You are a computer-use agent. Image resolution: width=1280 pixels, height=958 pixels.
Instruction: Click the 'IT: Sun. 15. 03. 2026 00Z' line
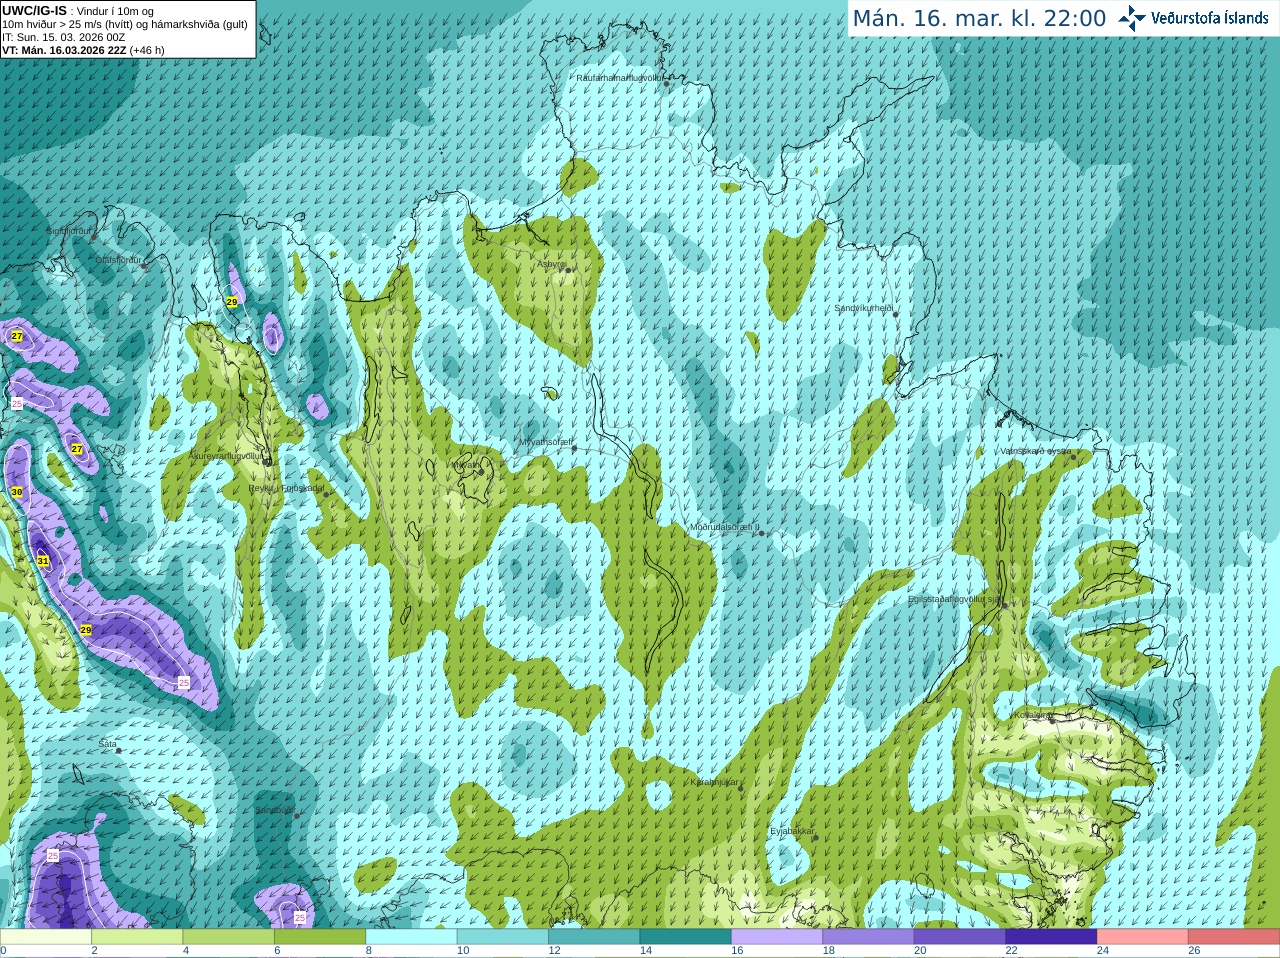coord(63,37)
